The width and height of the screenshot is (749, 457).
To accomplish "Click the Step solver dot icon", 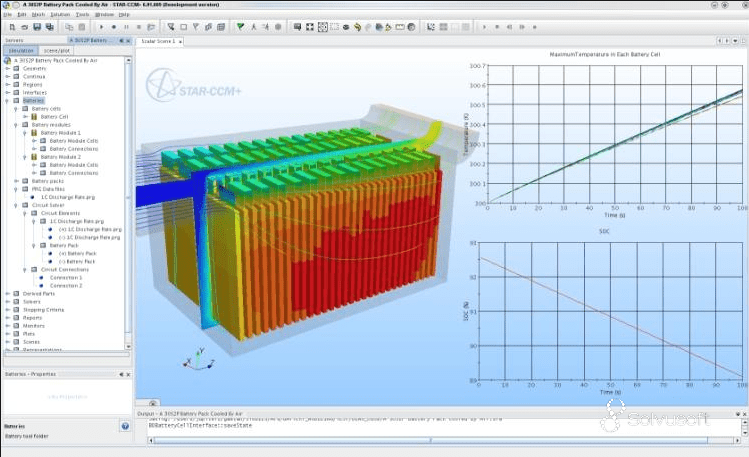I will coord(114,27).
